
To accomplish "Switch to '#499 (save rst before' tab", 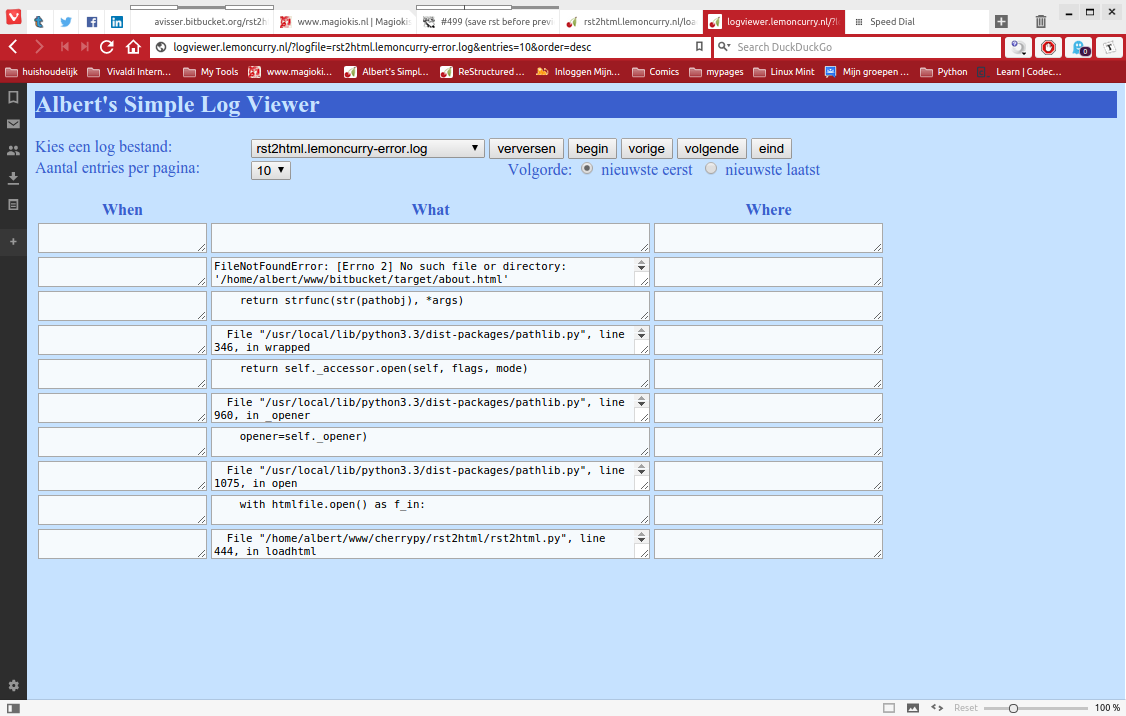I will click(x=488, y=22).
